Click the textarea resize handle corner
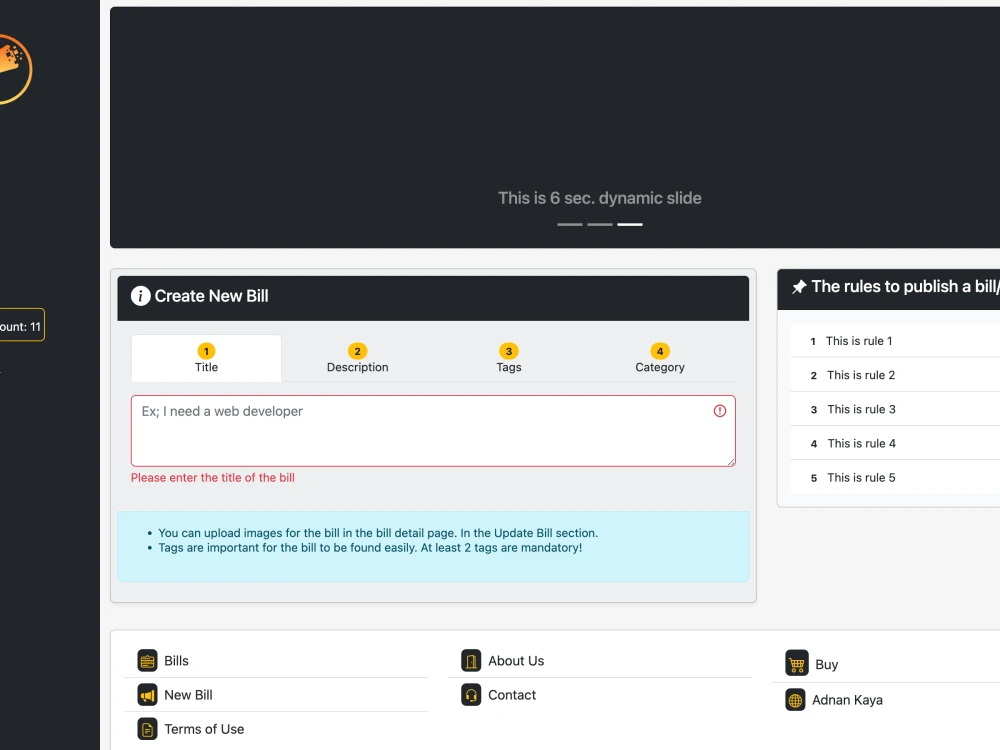The height and width of the screenshot is (750, 1000). point(731,462)
